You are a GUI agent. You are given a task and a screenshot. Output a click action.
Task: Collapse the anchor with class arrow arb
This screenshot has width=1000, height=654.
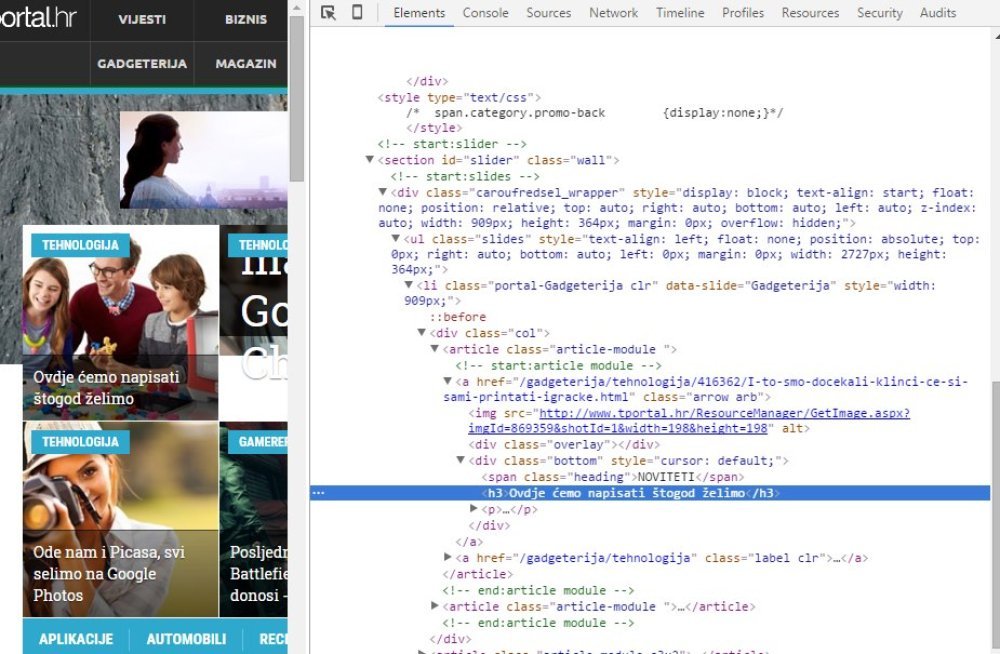(448, 381)
